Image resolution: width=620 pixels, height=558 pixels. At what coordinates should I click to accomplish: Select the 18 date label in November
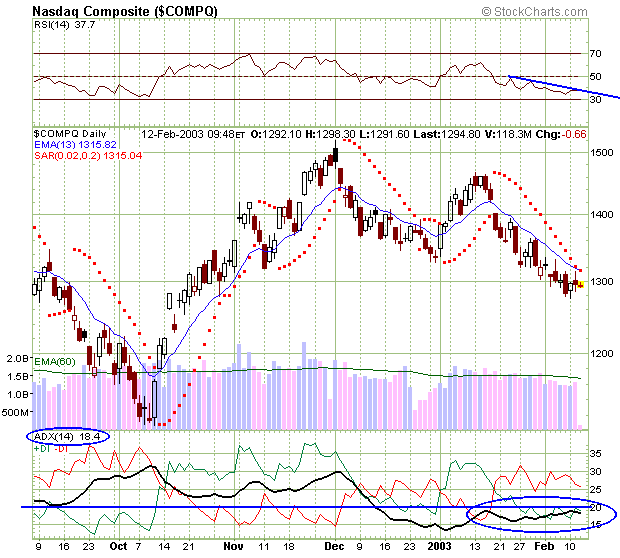click(289, 547)
